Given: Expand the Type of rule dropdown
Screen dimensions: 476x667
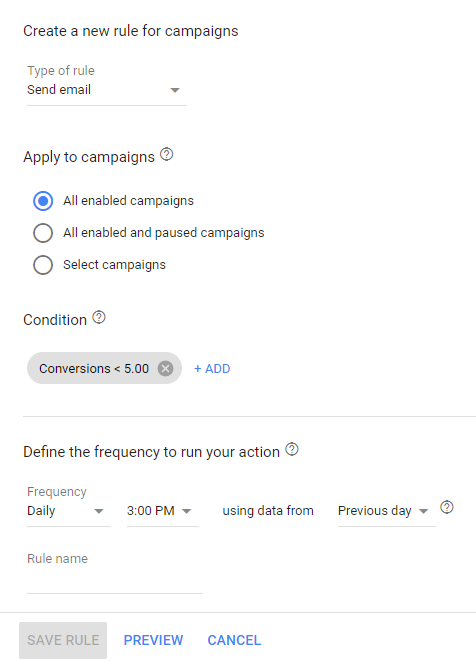Looking at the screenshot, I should click(x=107, y=90).
